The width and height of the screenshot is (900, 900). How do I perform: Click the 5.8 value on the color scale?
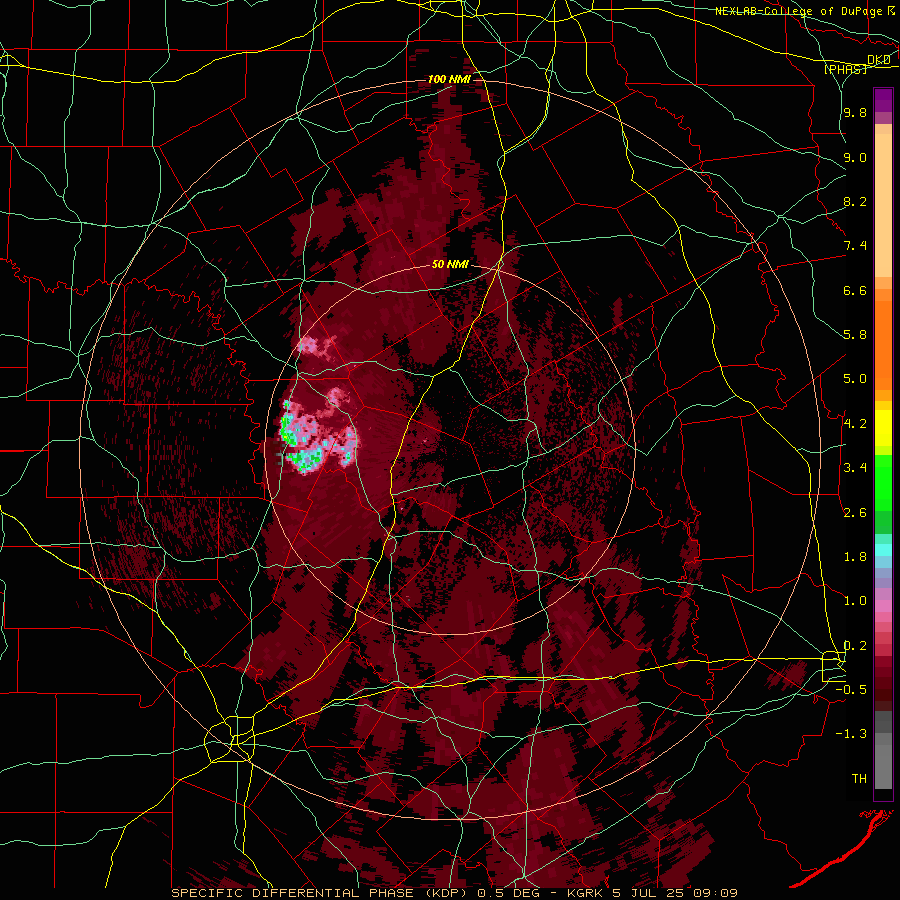(855, 335)
